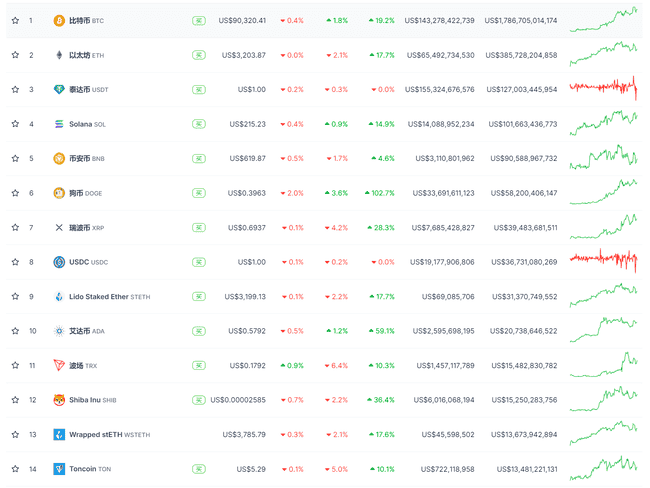
Task: Click the buy badge in DOGE row
Action: pos(199,193)
